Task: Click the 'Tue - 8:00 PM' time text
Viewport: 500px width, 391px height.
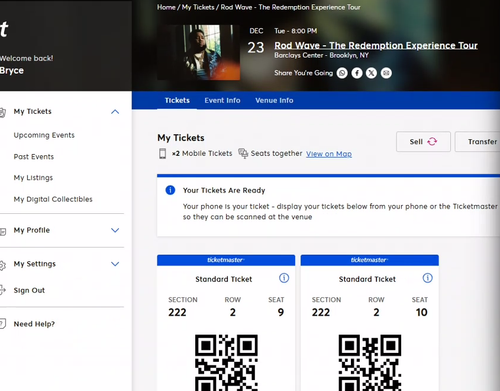Action: coord(296,31)
